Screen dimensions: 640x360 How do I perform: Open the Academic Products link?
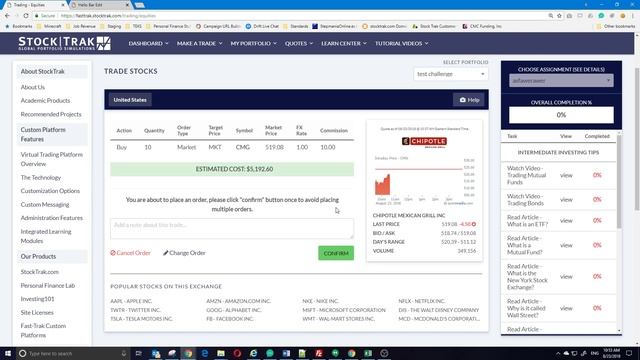[45, 100]
